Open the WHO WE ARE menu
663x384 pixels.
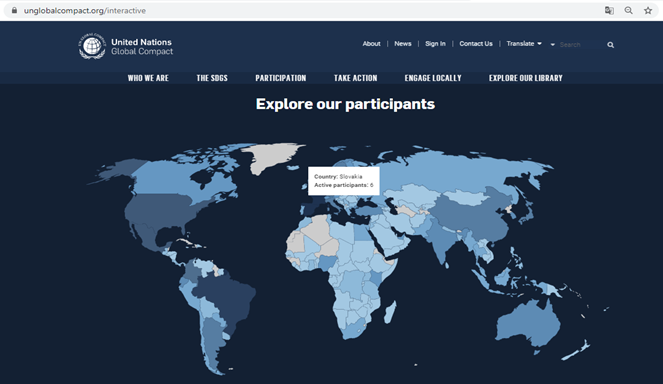tap(148, 78)
